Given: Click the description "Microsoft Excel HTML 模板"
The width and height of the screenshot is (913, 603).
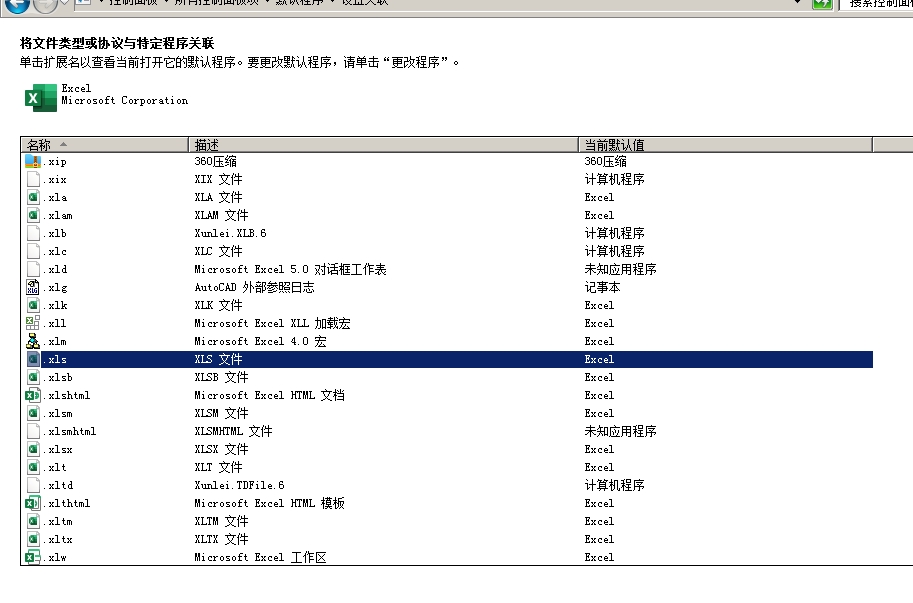Looking at the screenshot, I should pyautogui.click(x=270, y=503).
